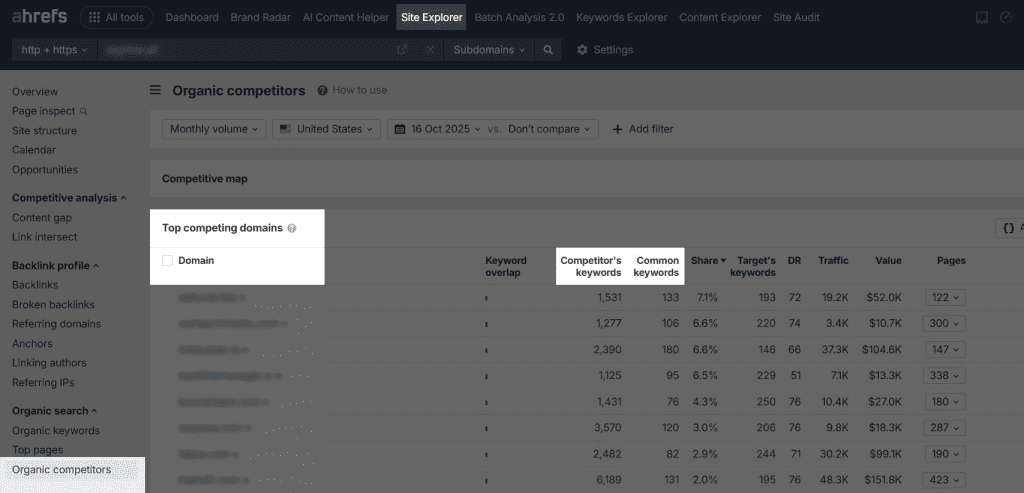Open the Pages dropdown showing 423

tap(944, 480)
